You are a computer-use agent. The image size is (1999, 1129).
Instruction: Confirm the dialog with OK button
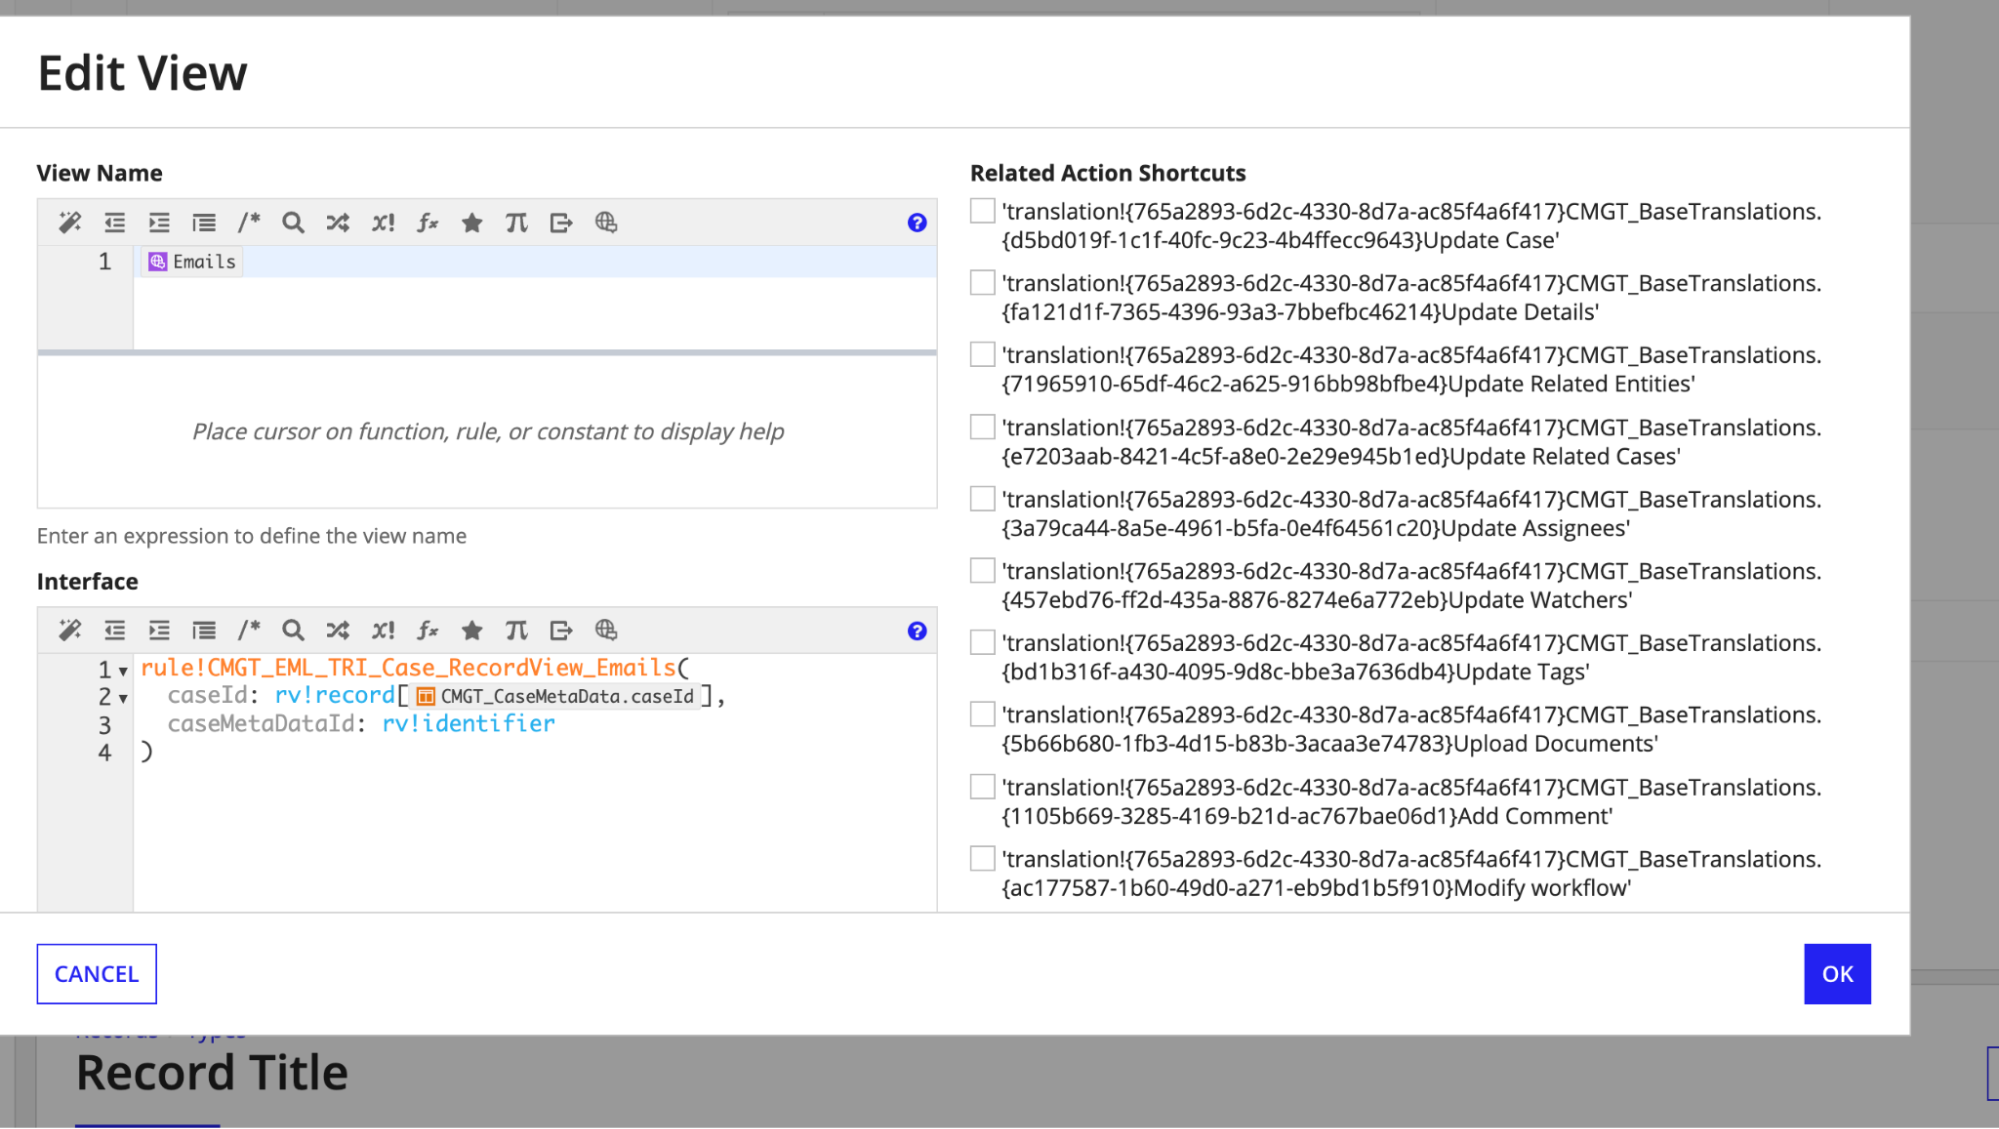(1837, 974)
